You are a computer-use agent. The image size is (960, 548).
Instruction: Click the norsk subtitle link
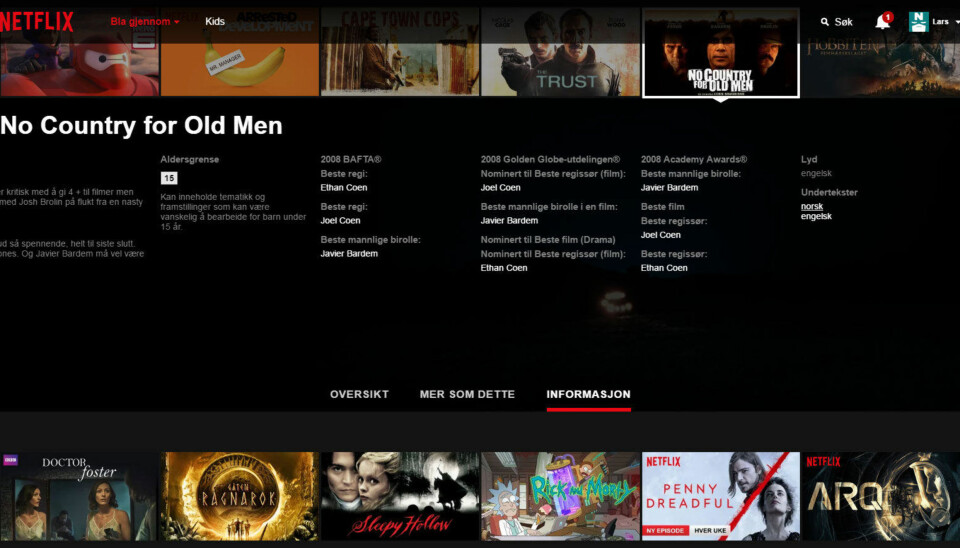[812, 206]
